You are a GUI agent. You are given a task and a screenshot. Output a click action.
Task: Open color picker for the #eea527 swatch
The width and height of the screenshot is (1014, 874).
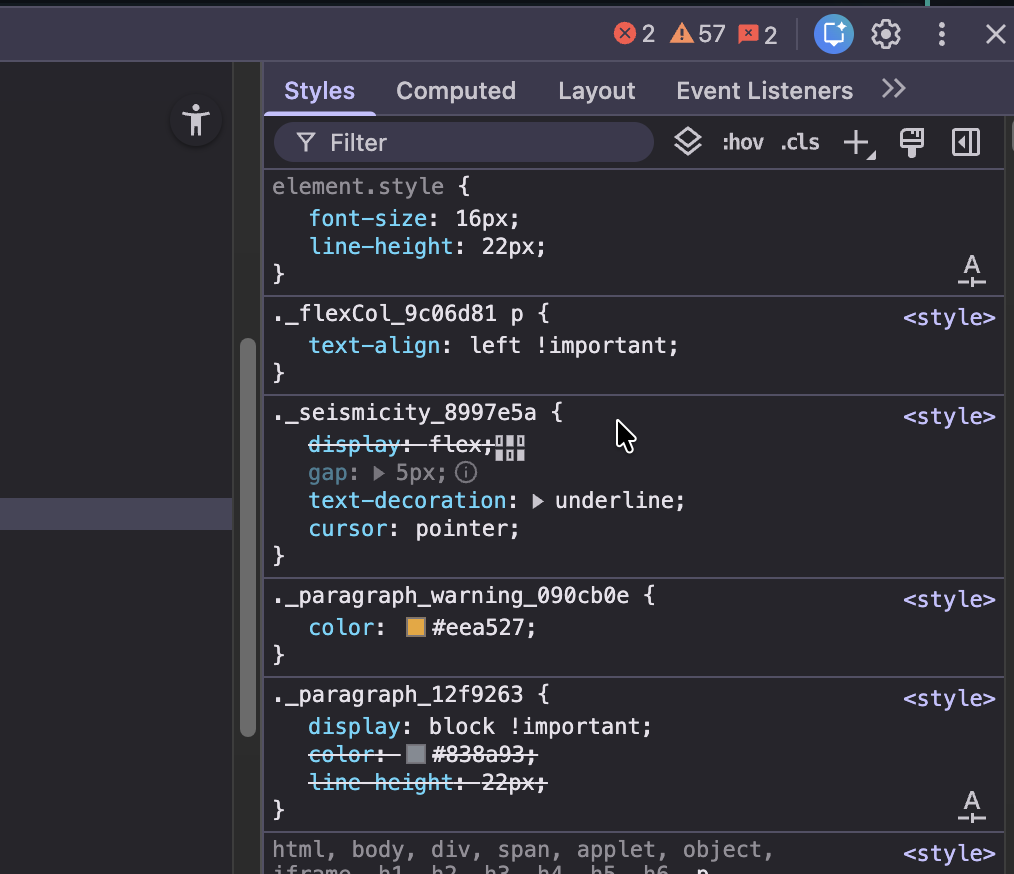click(416, 628)
